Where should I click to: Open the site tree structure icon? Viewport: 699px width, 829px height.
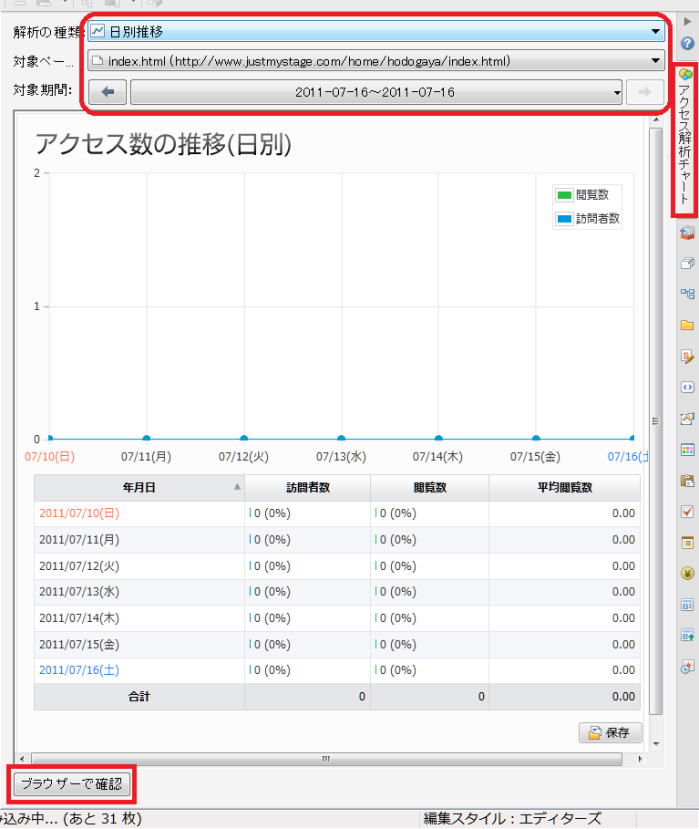[x=687, y=294]
